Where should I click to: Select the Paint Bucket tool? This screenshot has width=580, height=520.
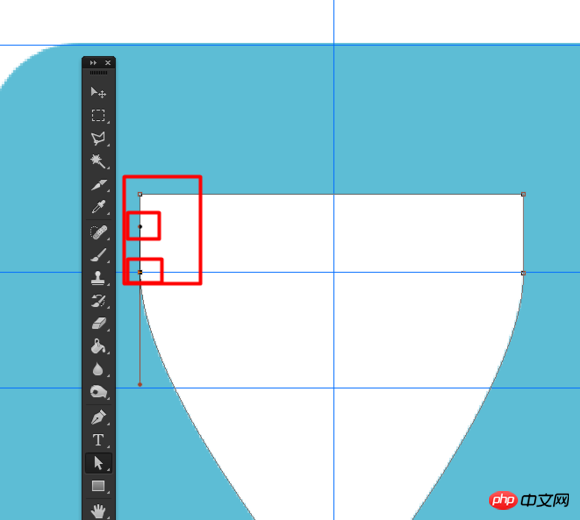[x=98, y=347]
